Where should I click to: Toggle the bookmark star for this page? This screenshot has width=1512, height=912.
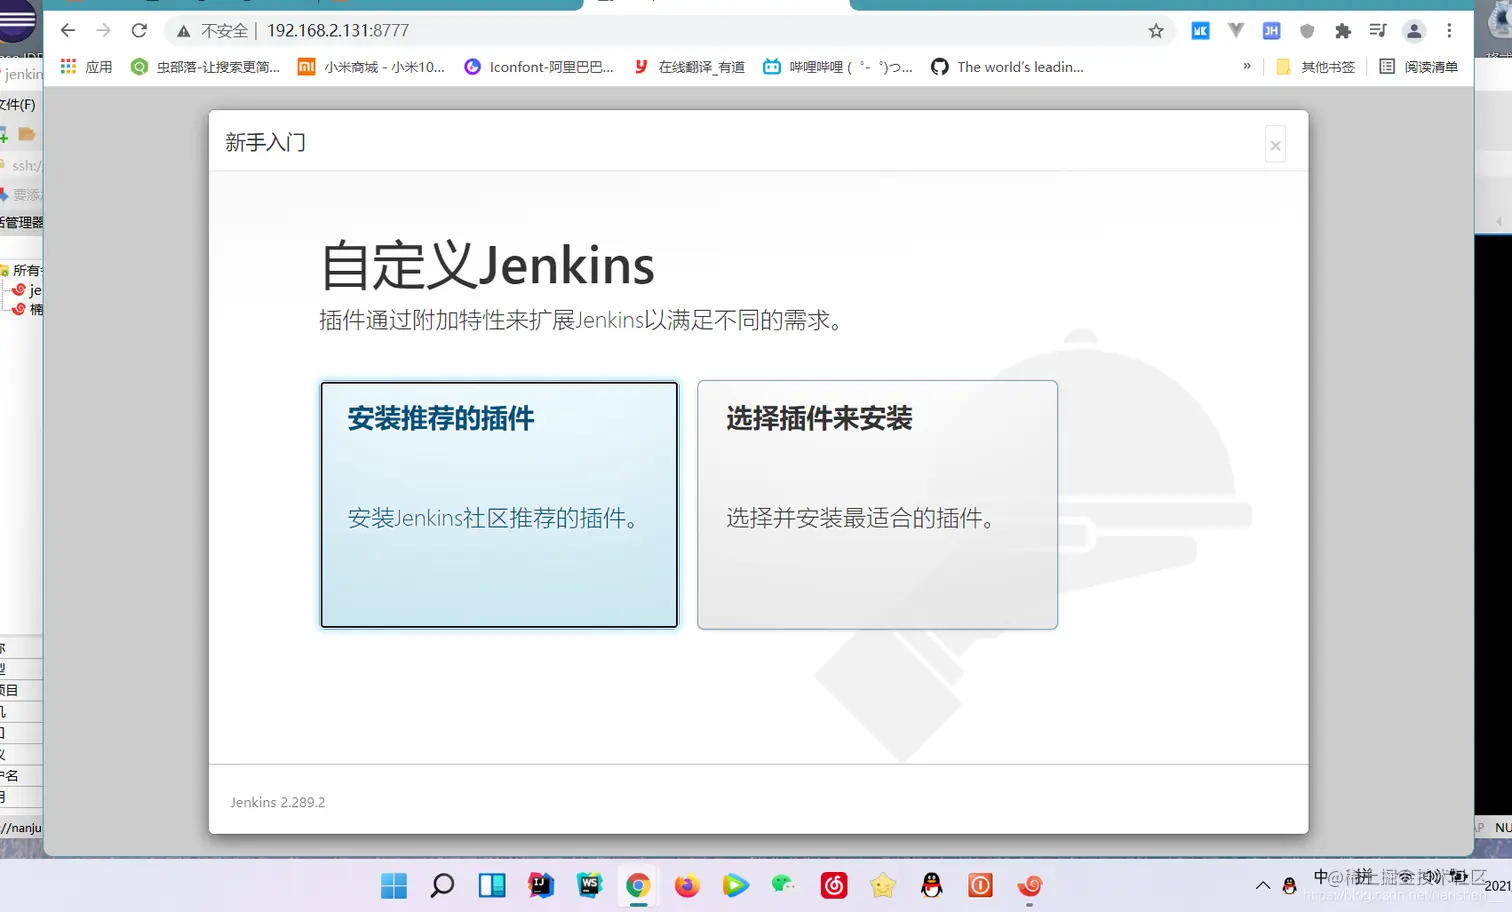point(1156,30)
